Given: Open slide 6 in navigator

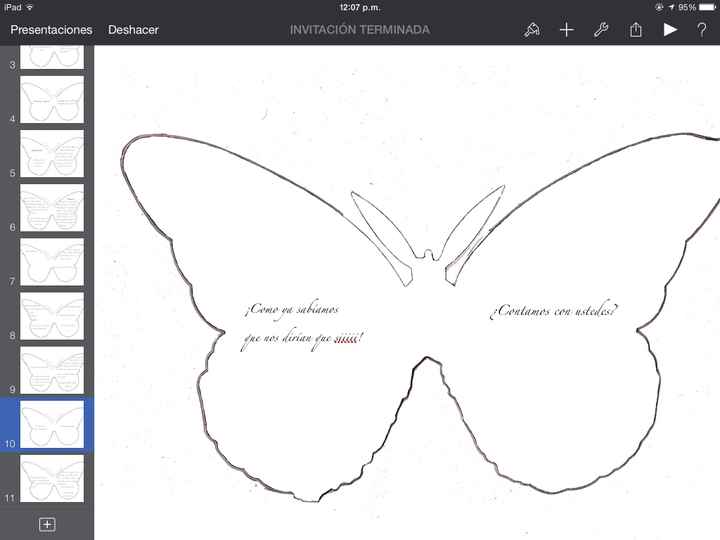Looking at the screenshot, I should coord(52,208).
